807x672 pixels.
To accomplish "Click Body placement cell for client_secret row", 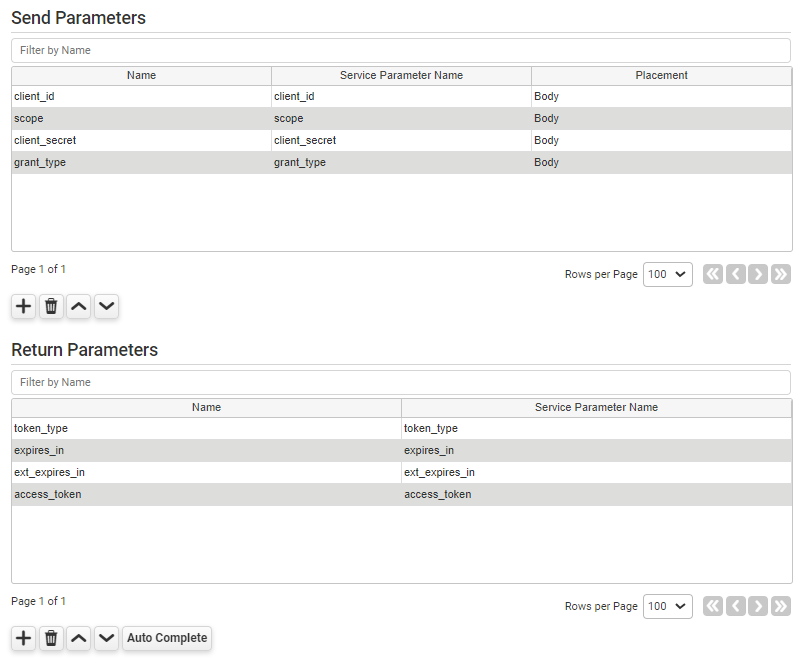I will coord(661,140).
